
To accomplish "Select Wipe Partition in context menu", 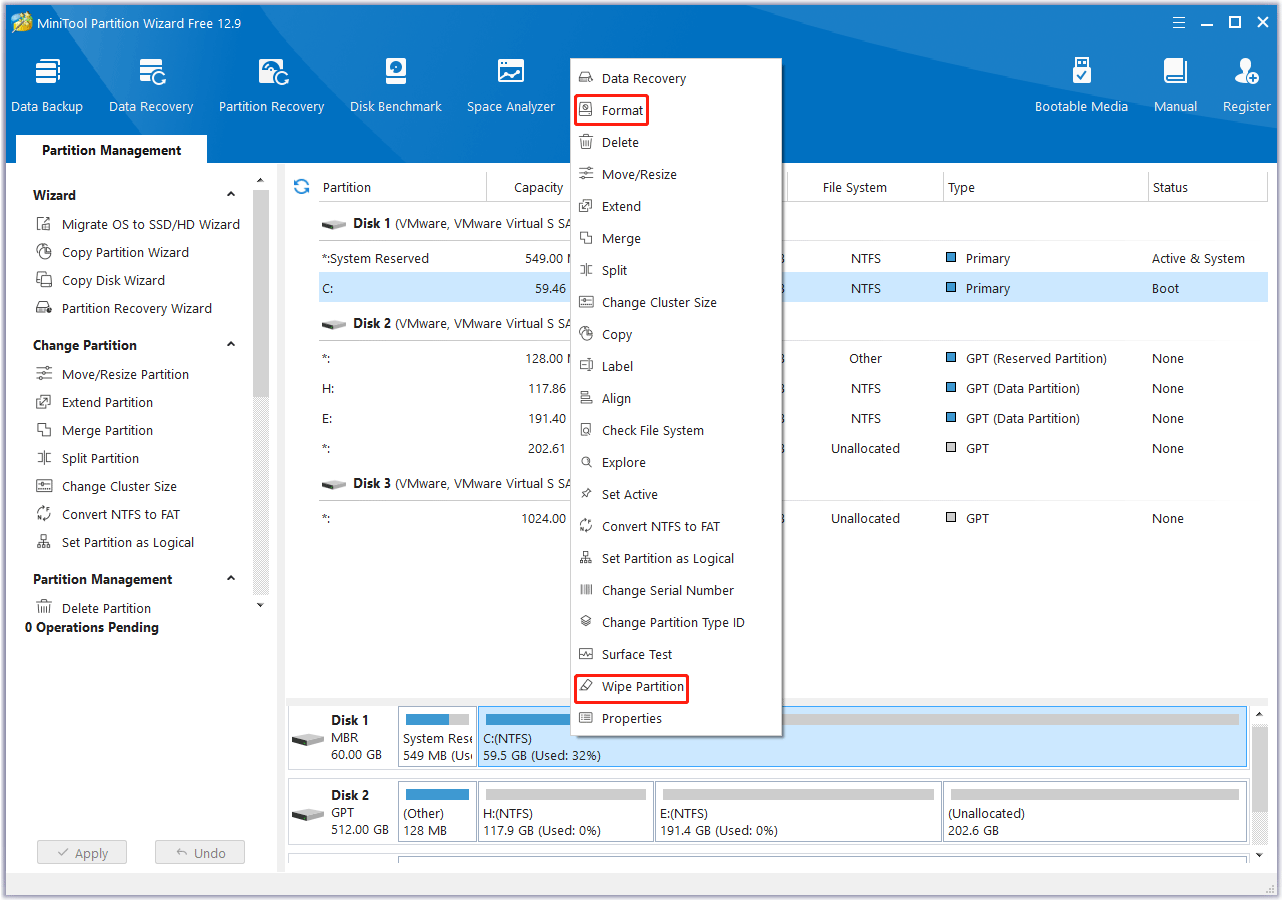I will click(642, 687).
